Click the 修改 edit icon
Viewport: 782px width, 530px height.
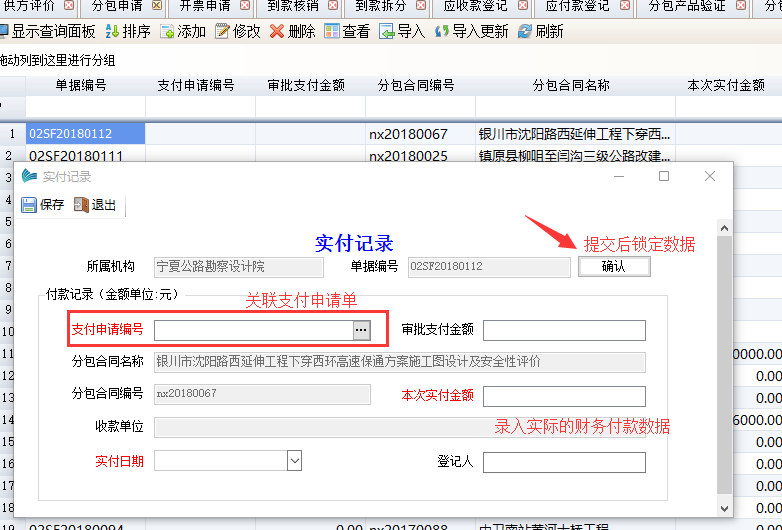tap(222, 31)
